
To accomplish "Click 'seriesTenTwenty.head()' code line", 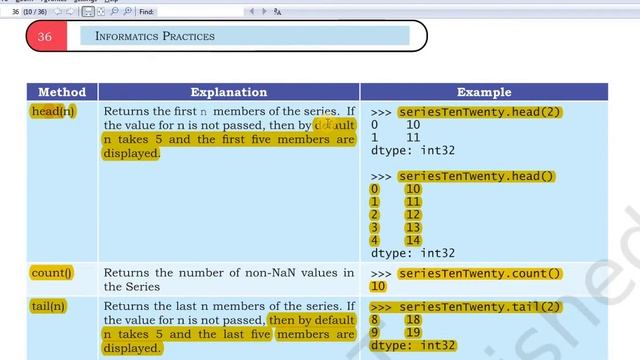I will pos(476,176).
